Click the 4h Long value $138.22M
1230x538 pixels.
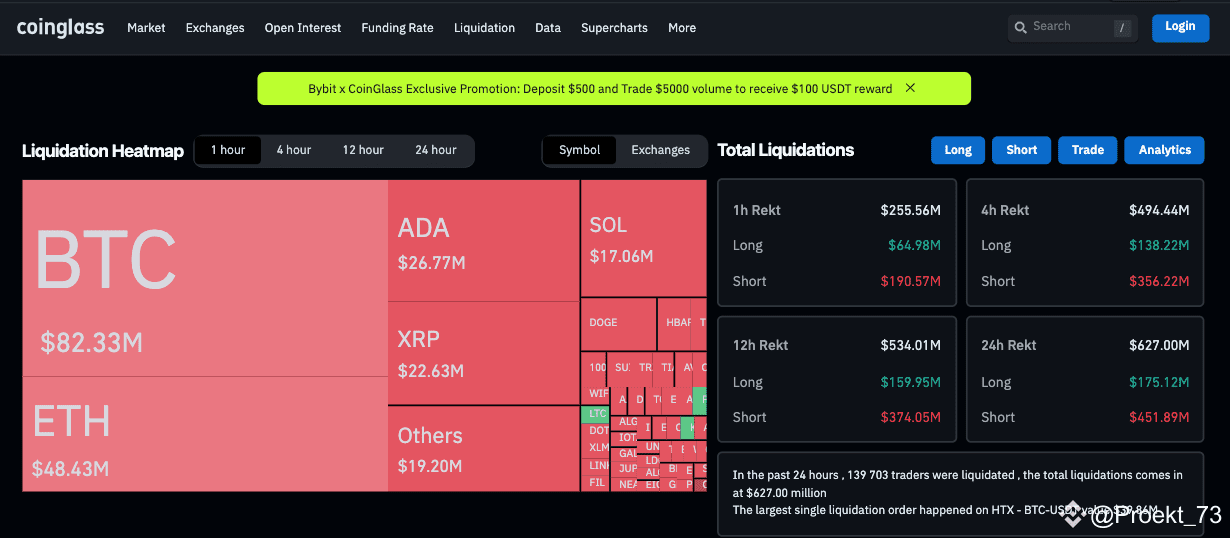tap(1159, 245)
